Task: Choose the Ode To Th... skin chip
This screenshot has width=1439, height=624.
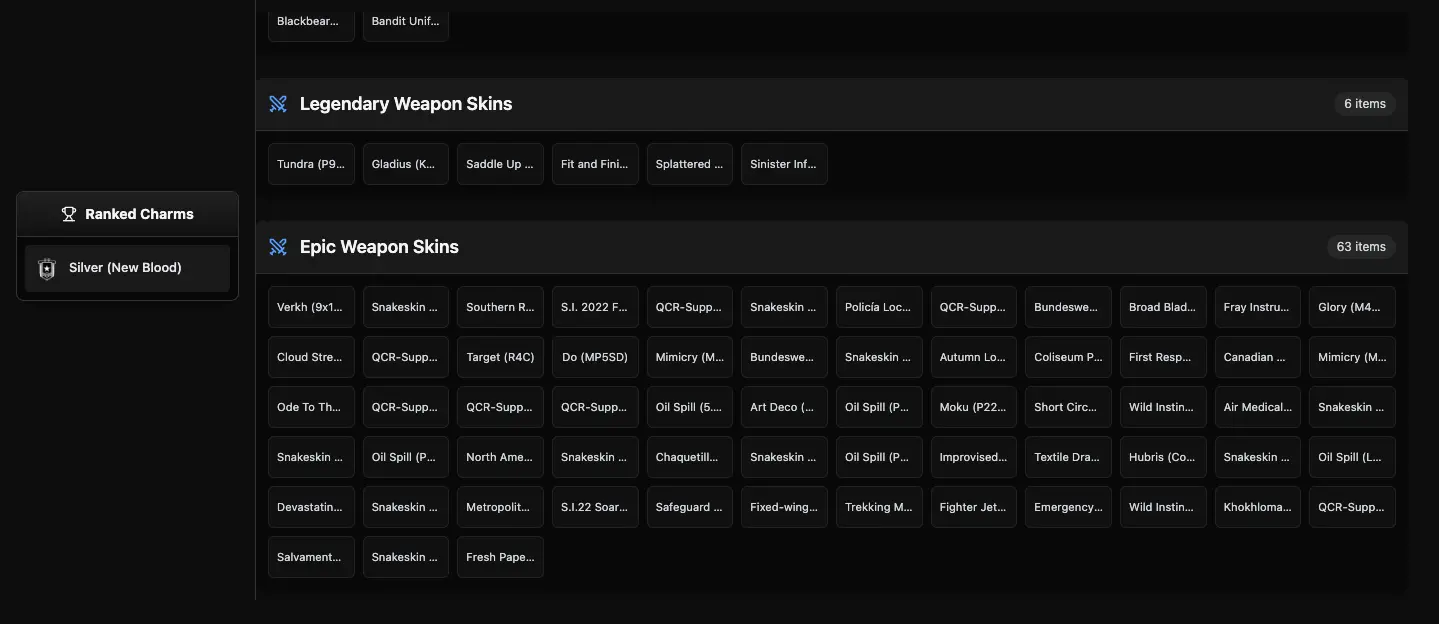Action: tap(311, 407)
